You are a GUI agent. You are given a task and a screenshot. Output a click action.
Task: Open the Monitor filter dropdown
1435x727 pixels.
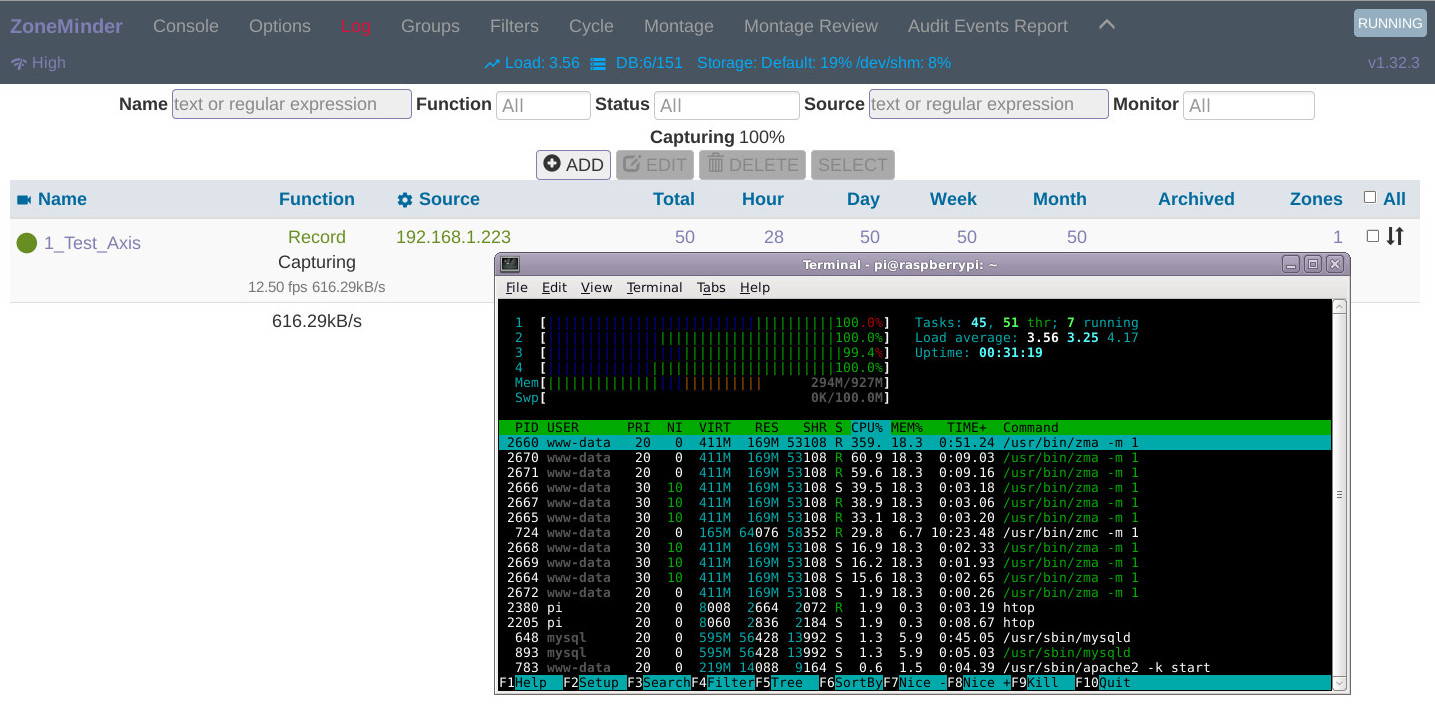click(x=1249, y=105)
